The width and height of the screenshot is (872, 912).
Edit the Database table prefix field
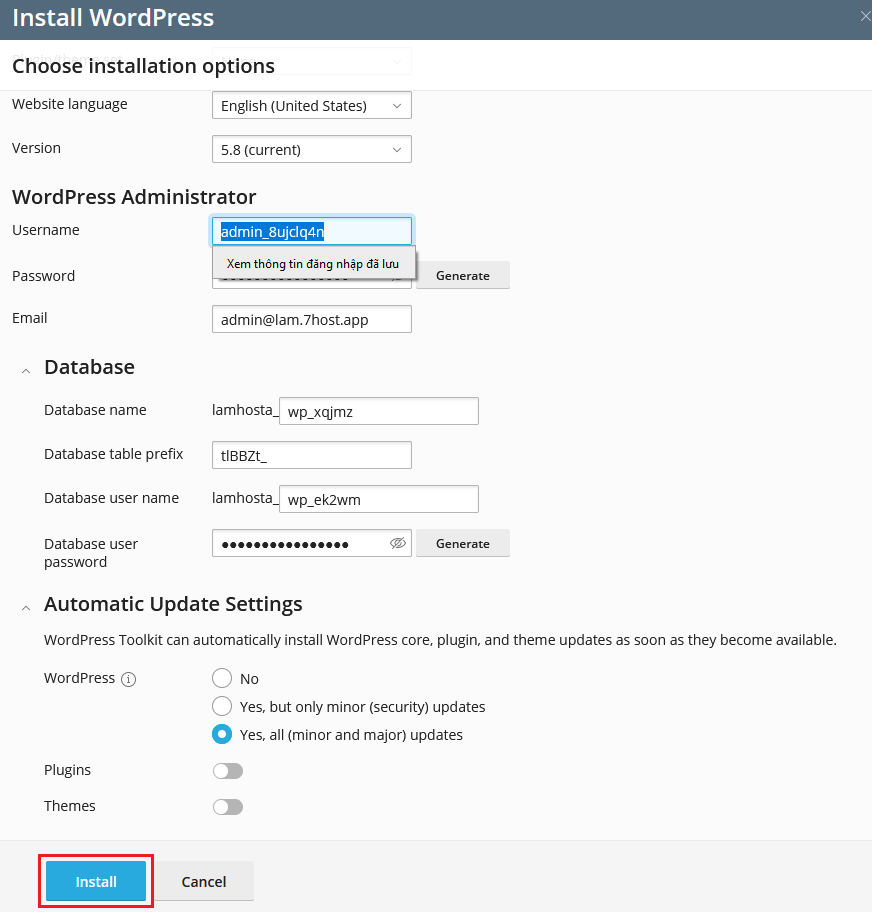(x=312, y=455)
